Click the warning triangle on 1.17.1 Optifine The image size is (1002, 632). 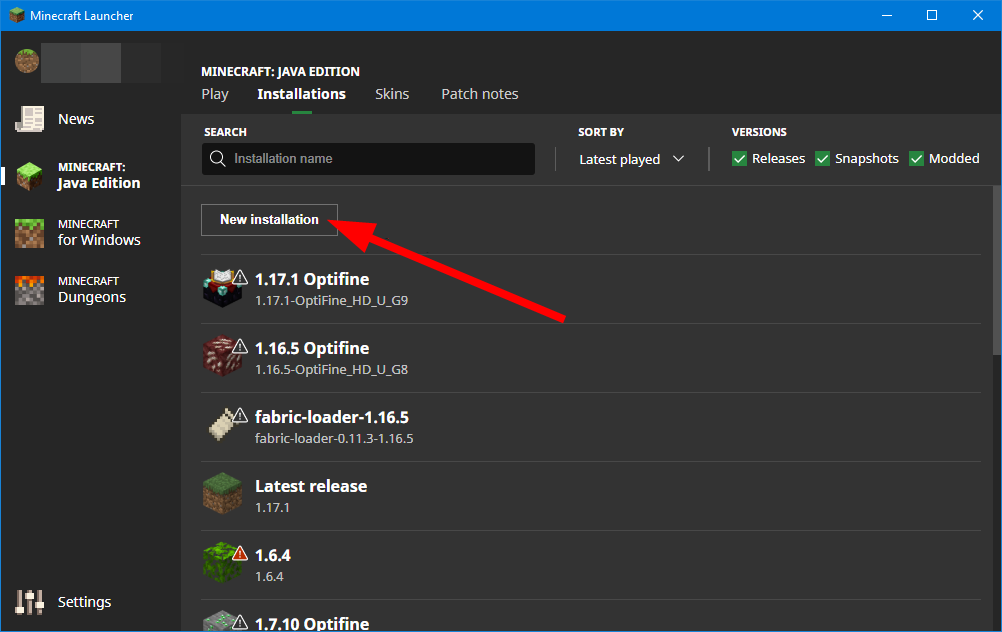pyautogui.click(x=240, y=277)
